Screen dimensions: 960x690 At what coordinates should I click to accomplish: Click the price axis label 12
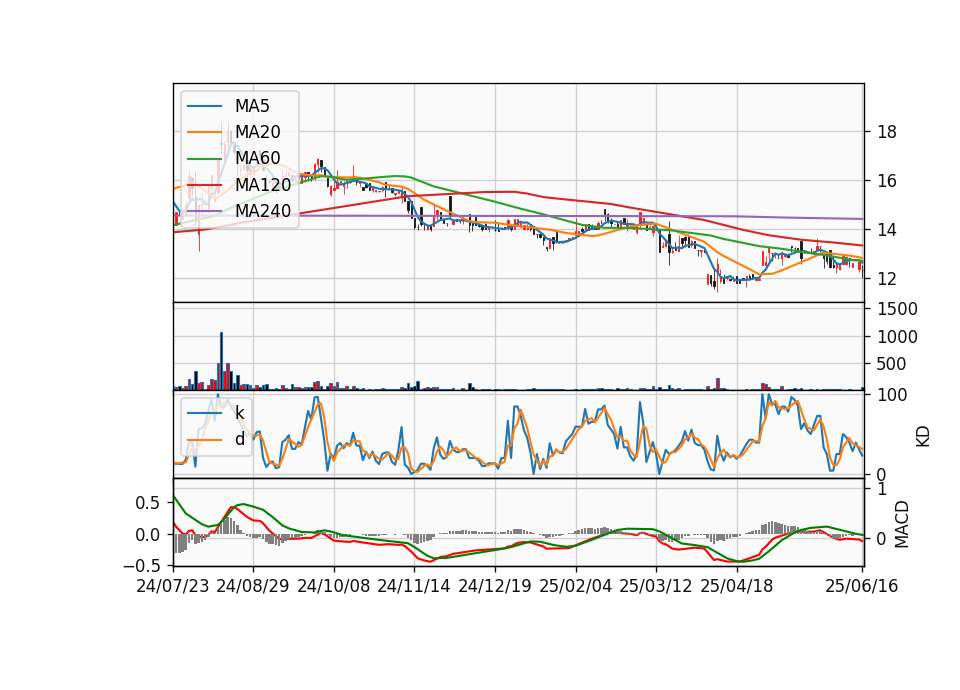(x=887, y=279)
